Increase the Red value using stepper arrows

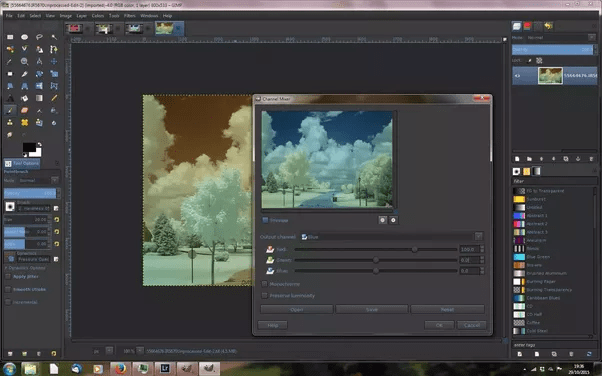coord(482,247)
